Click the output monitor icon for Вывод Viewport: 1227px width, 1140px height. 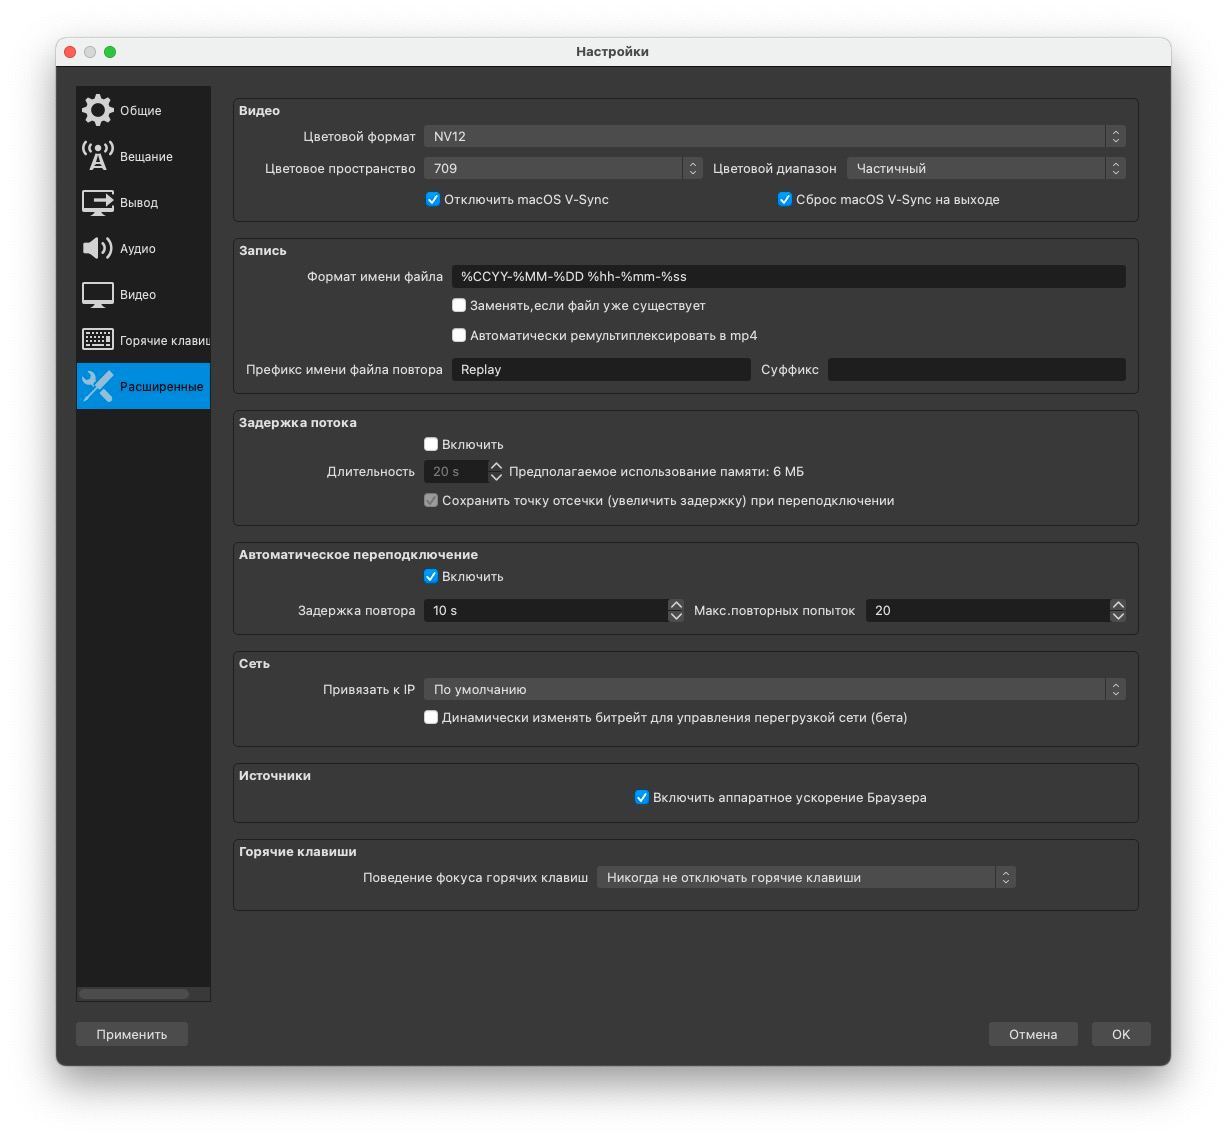coord(98,202)
